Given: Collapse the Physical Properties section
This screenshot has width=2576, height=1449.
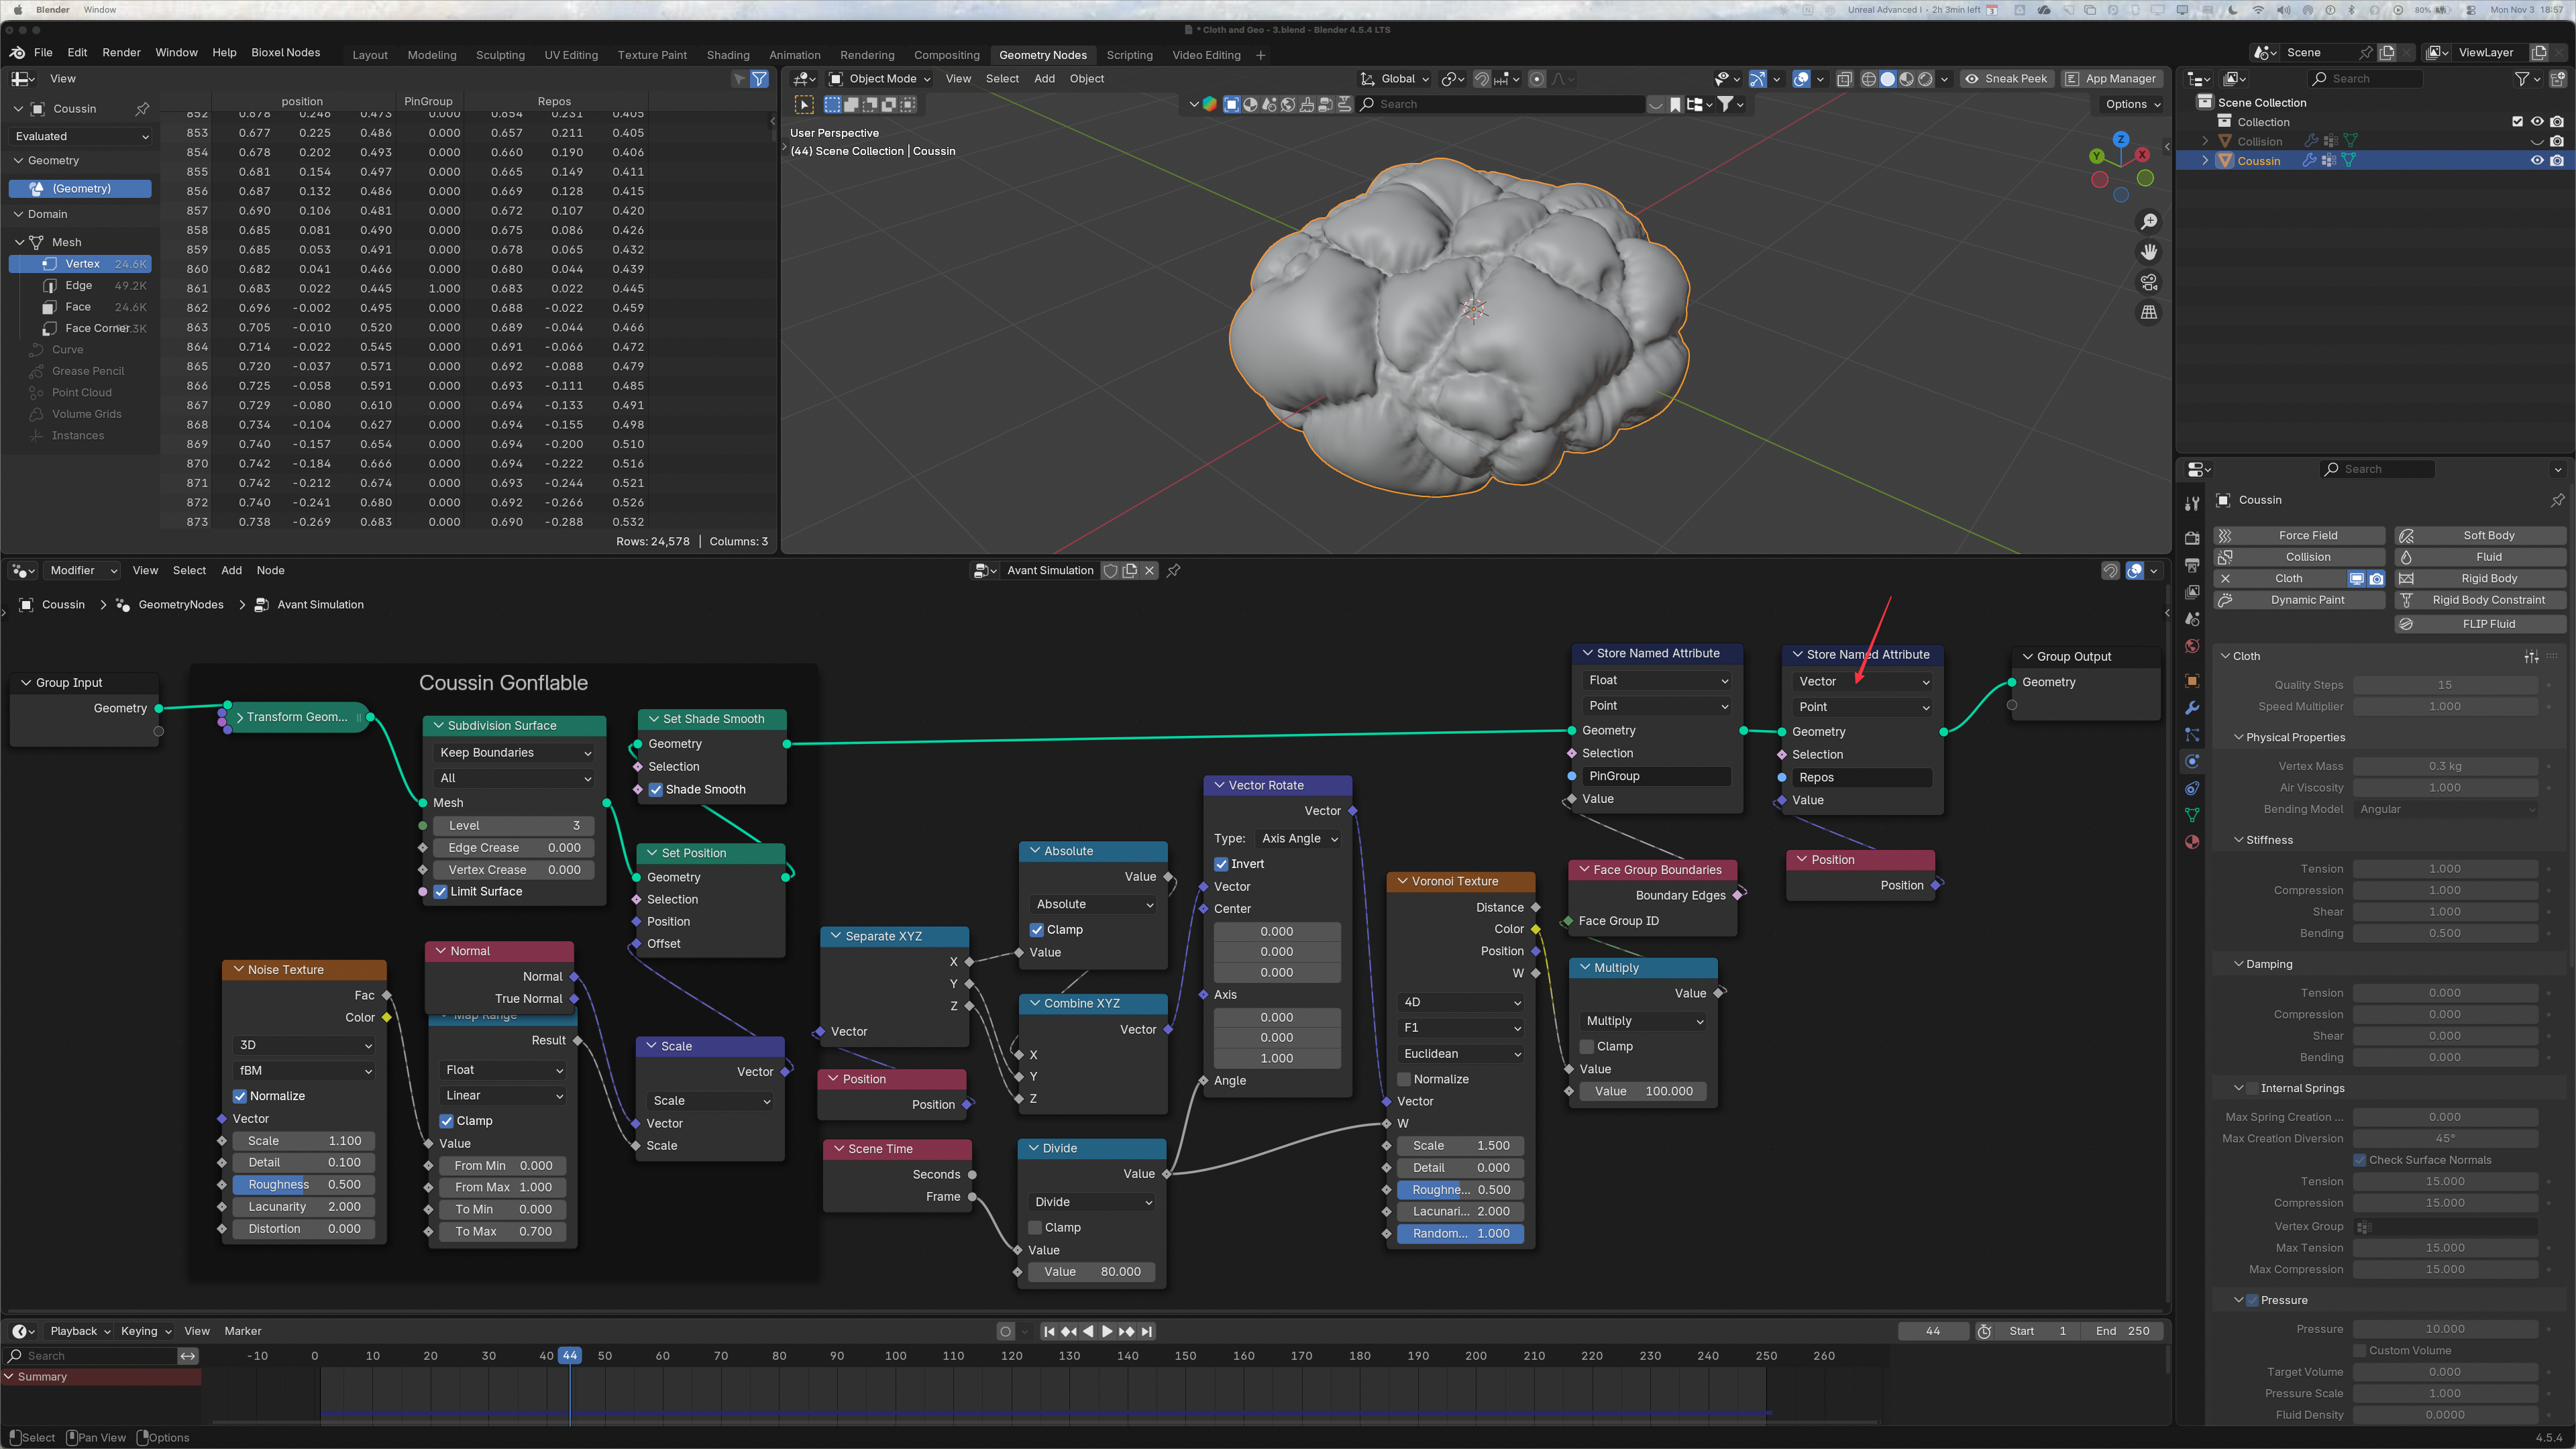Looking at the screenshot, I should pyautogui.click(x=2240, y=737).
